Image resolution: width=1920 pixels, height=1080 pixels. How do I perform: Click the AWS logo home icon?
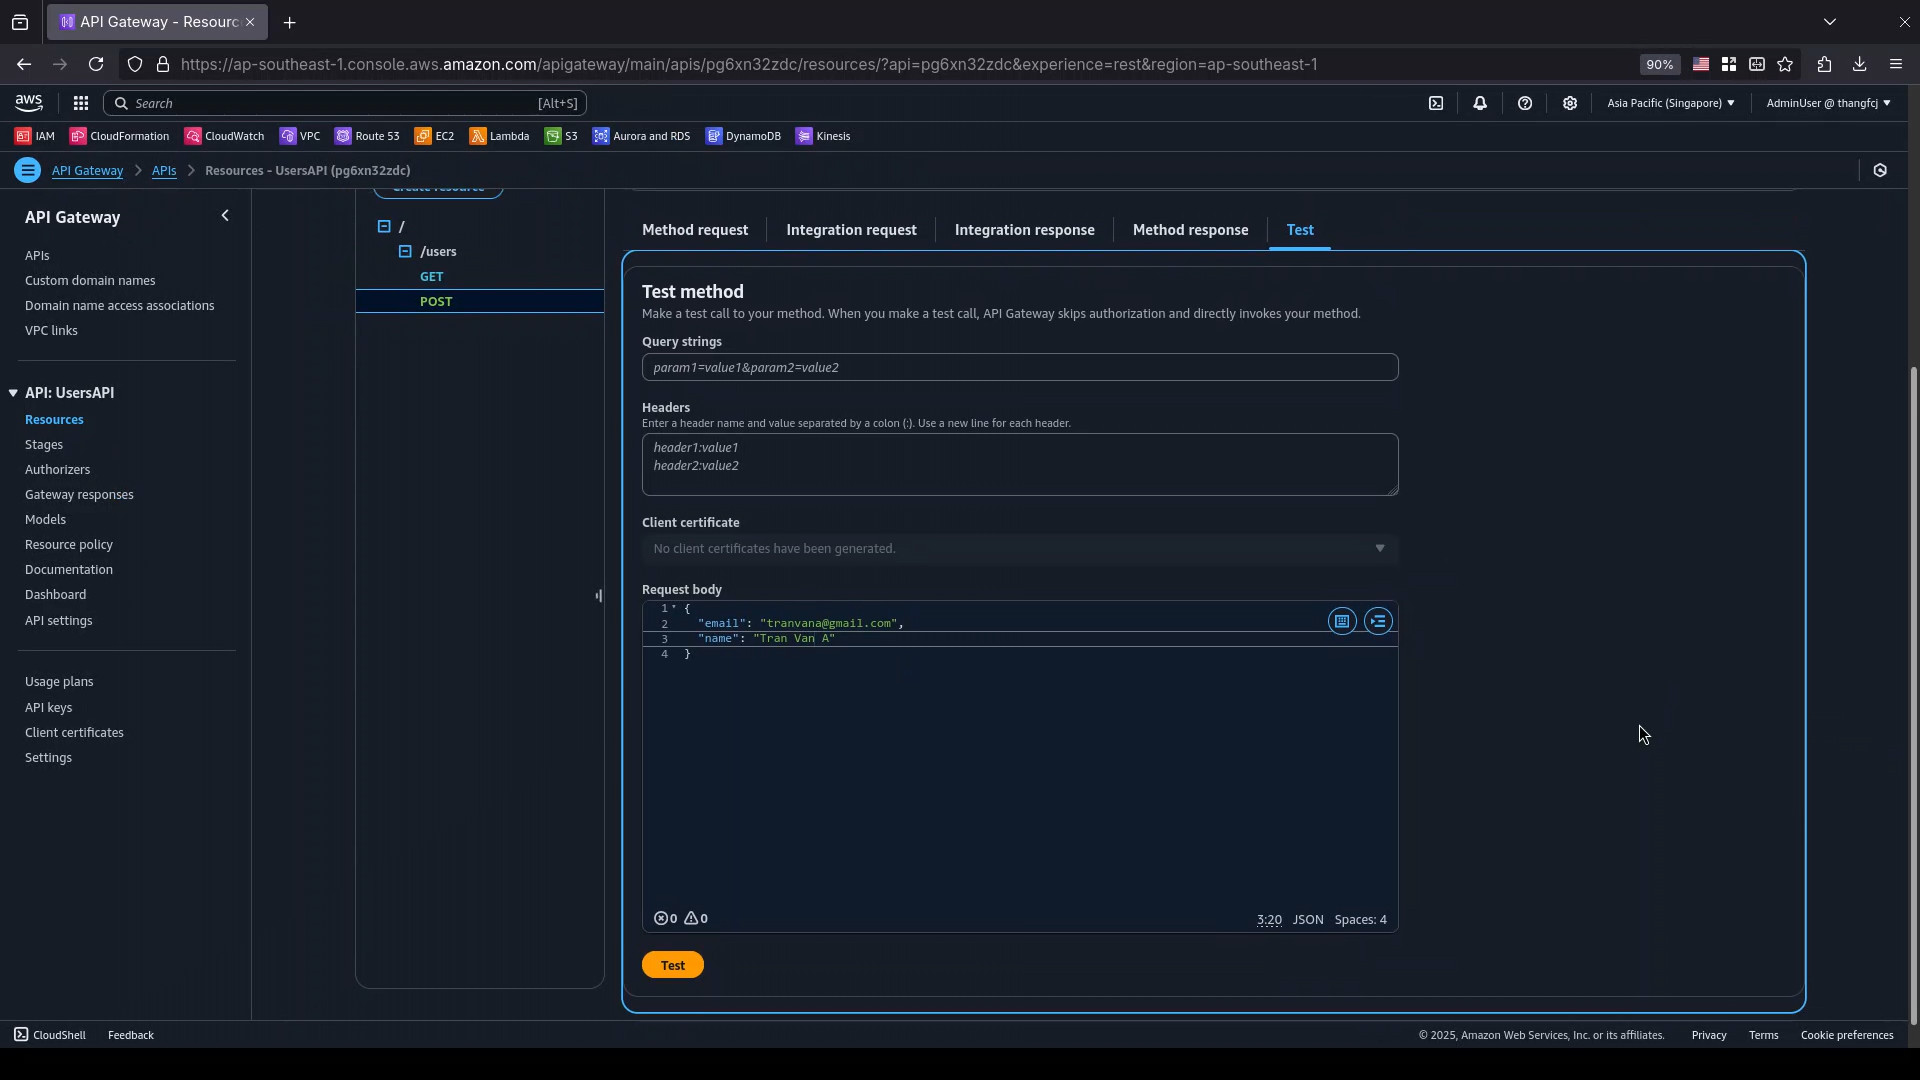[29, 103]
